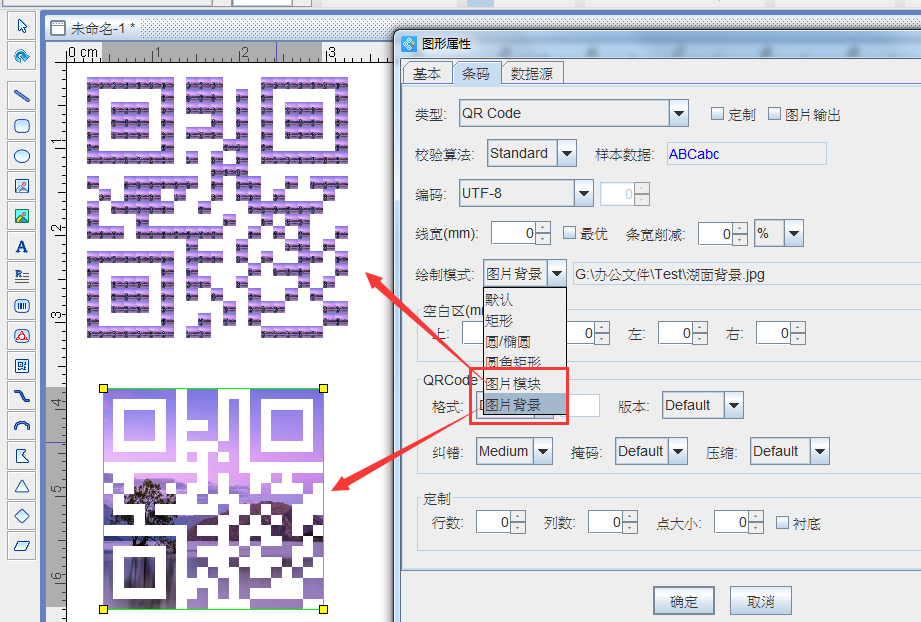921x622 pixels.
Task: Activate the line drawing tool
Action: click(21, 95)
